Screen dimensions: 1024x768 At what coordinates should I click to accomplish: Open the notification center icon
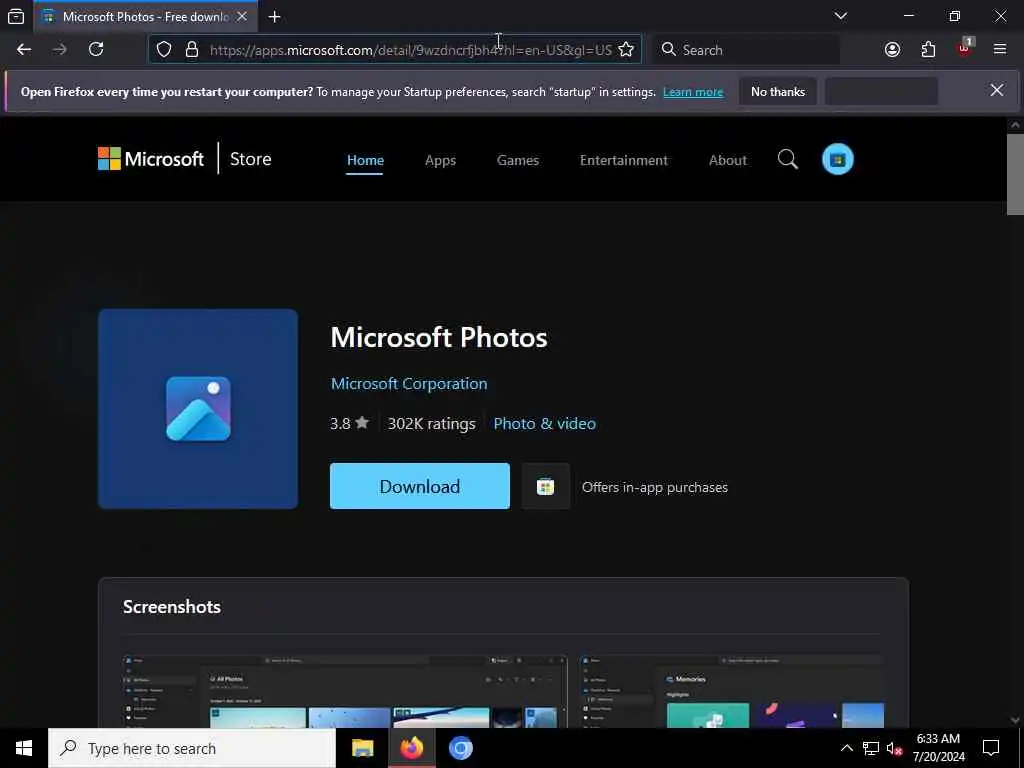(x=991, y=748)
